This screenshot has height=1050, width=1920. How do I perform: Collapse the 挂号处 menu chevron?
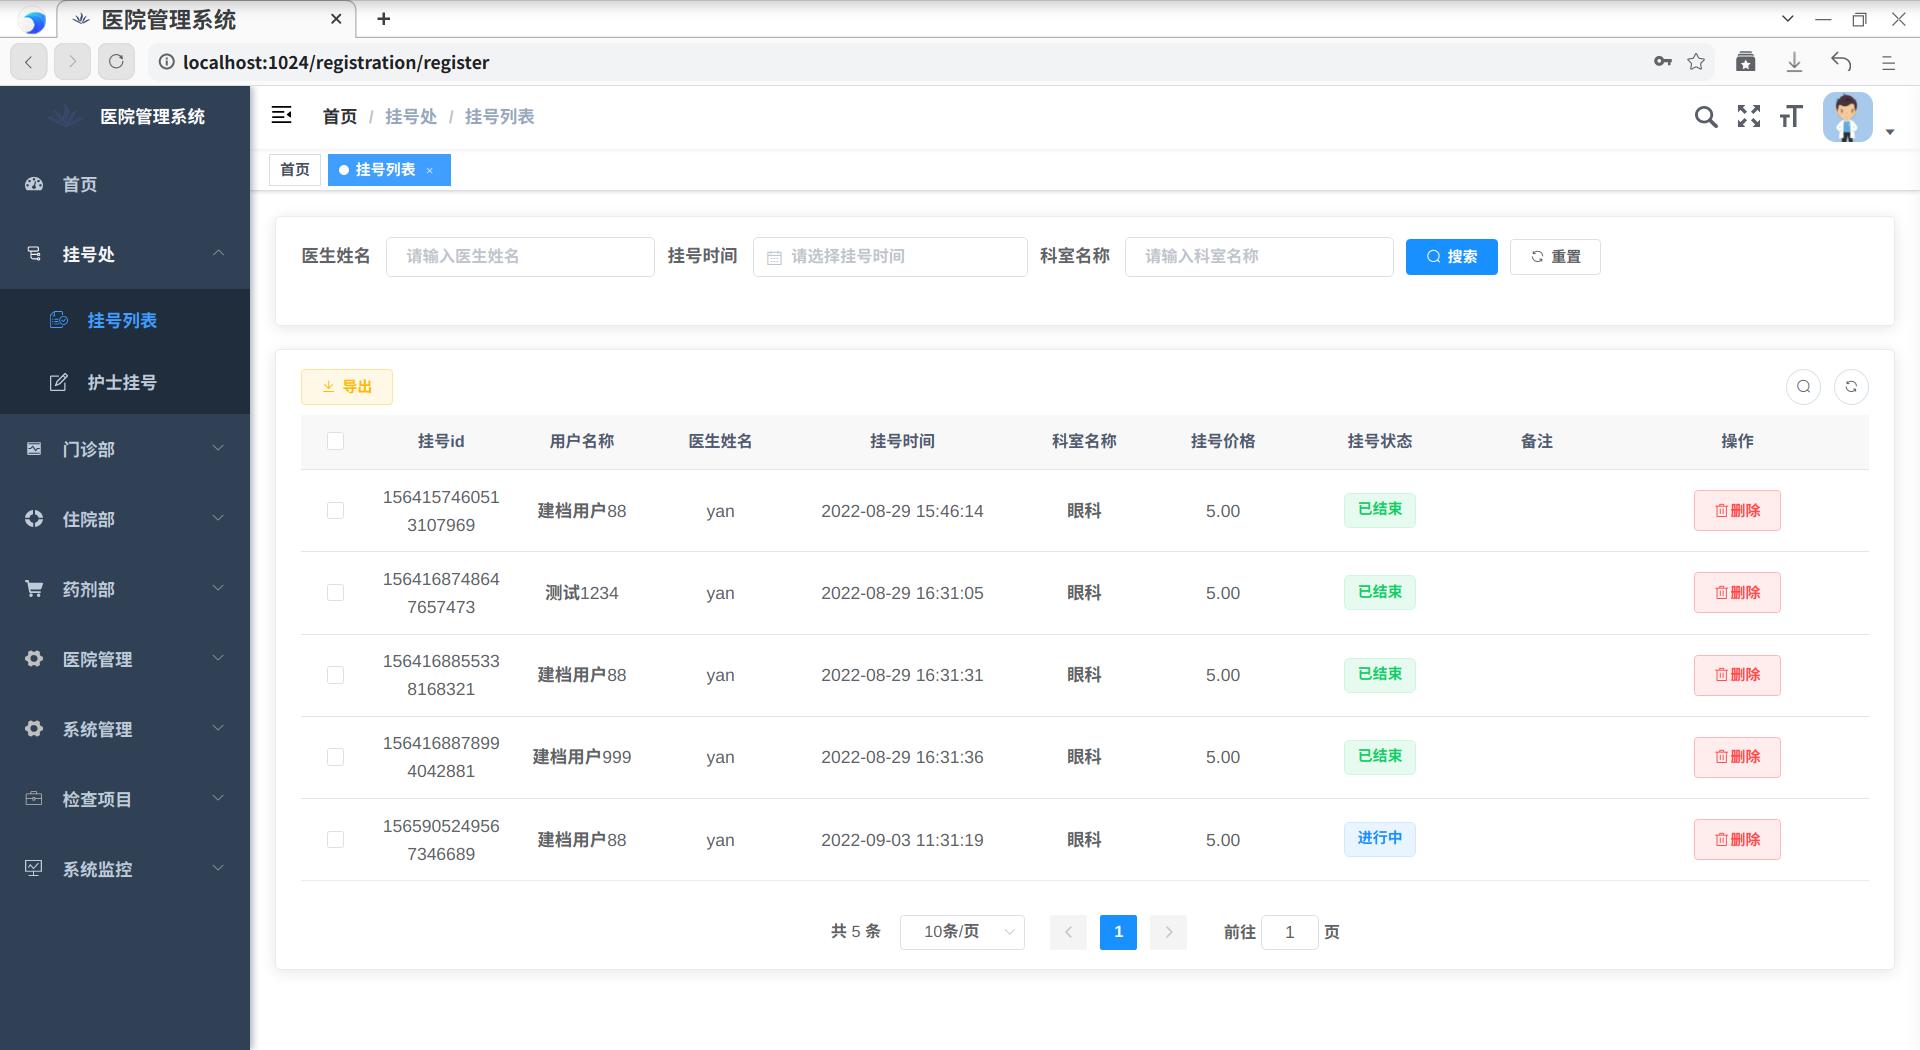pyautogui.click(x=218, y=253)
